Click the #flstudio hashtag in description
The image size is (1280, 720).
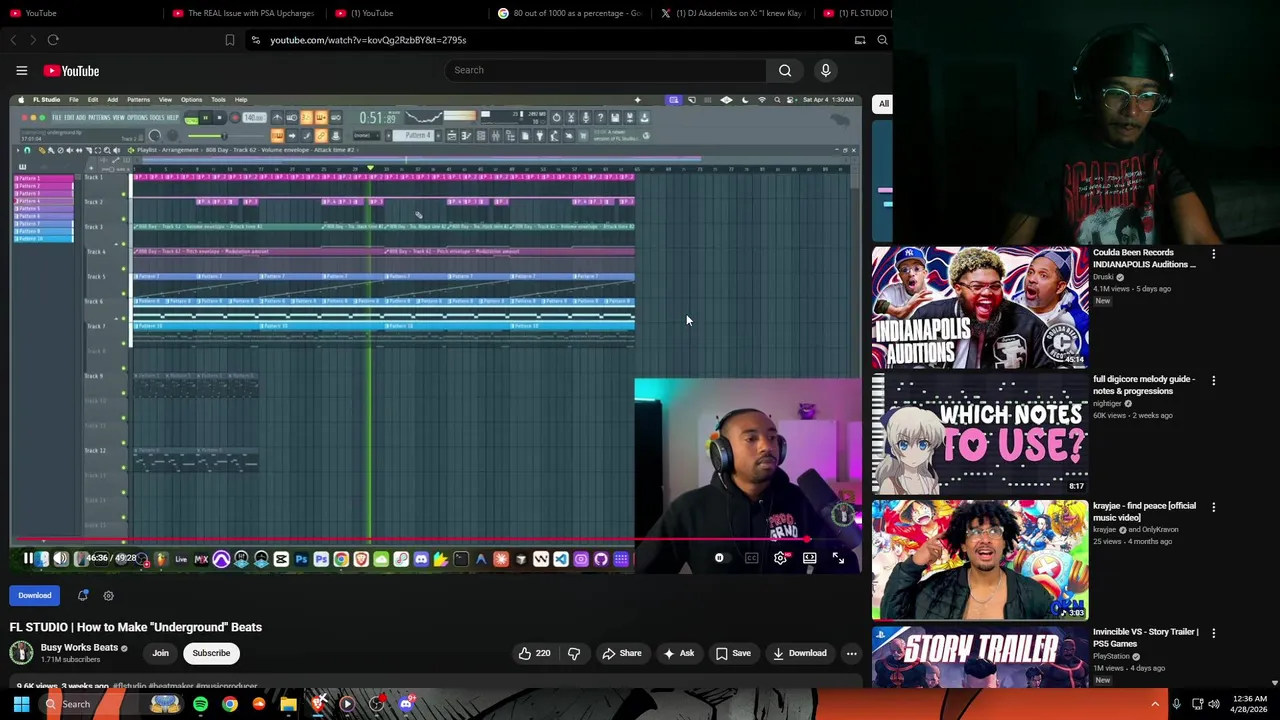click(x=132, y=686)
